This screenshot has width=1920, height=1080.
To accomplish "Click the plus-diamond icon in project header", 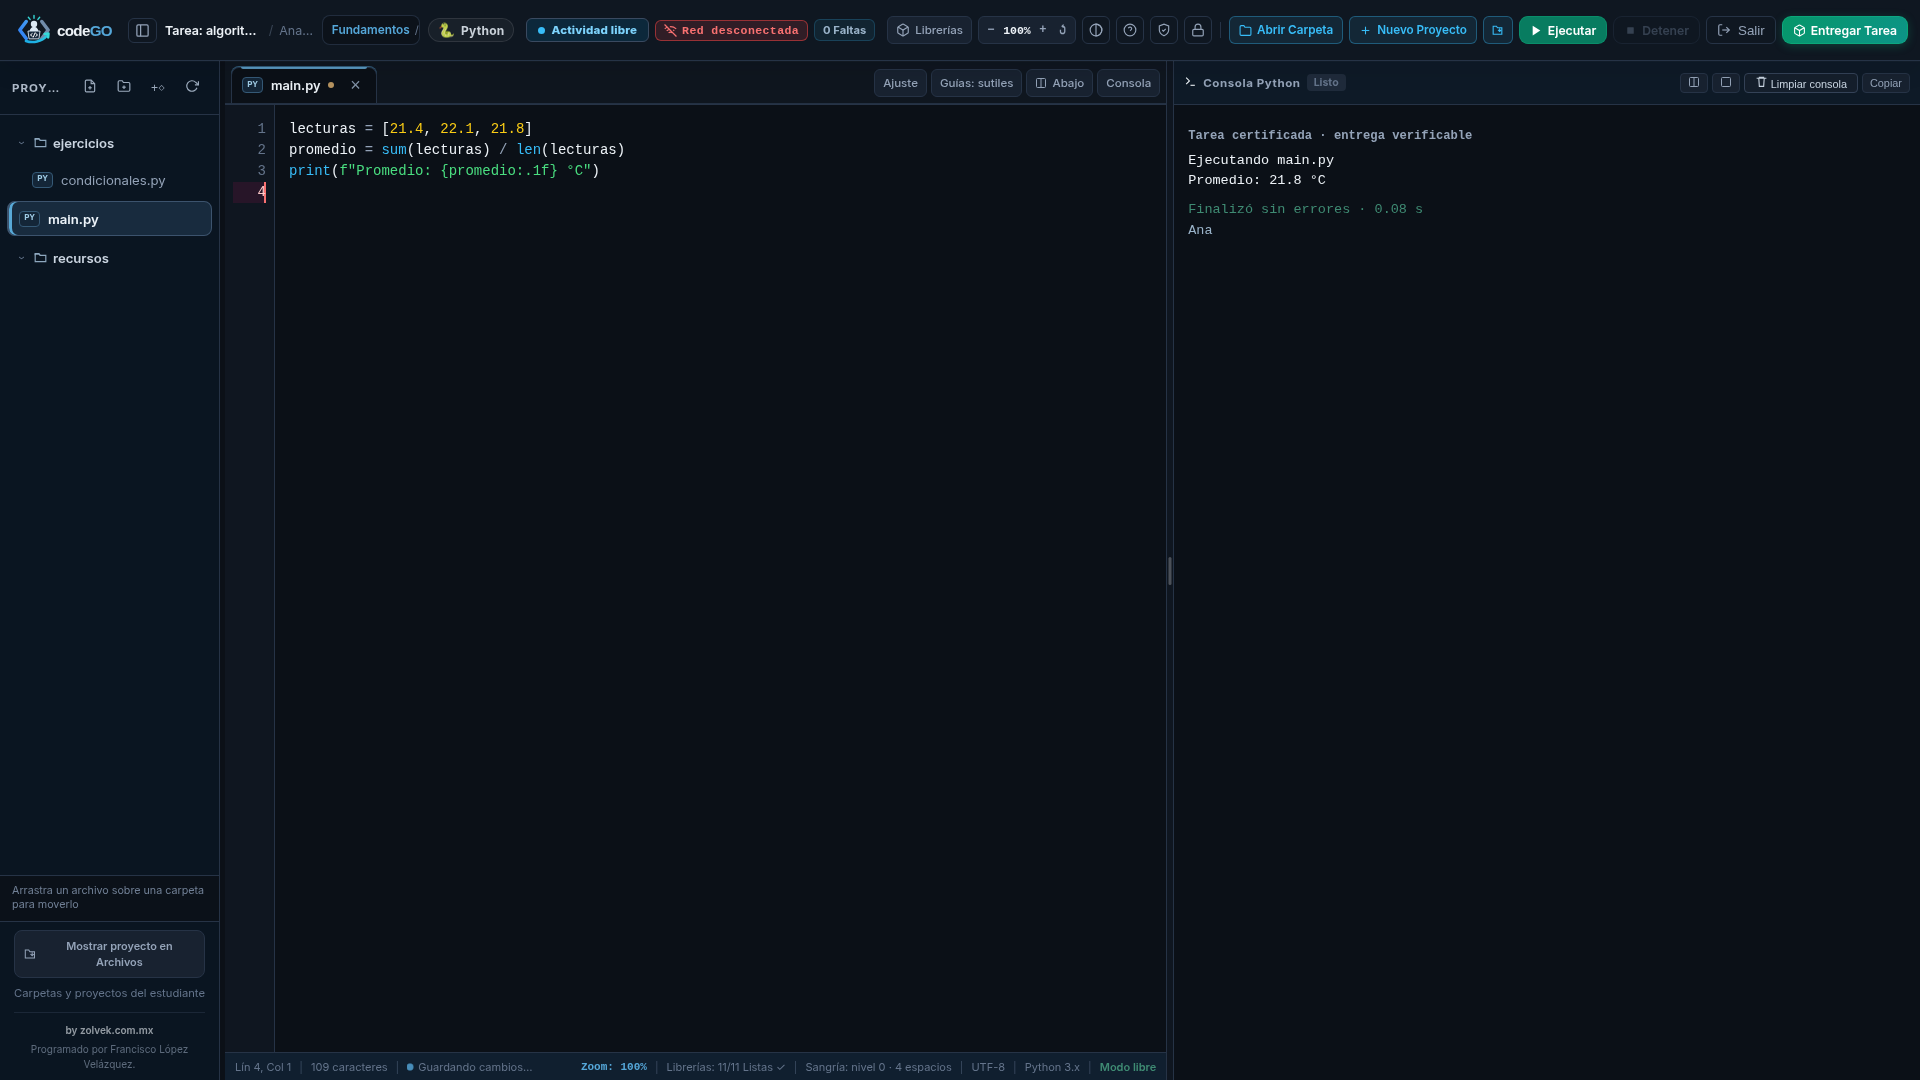I will [158, 87].
